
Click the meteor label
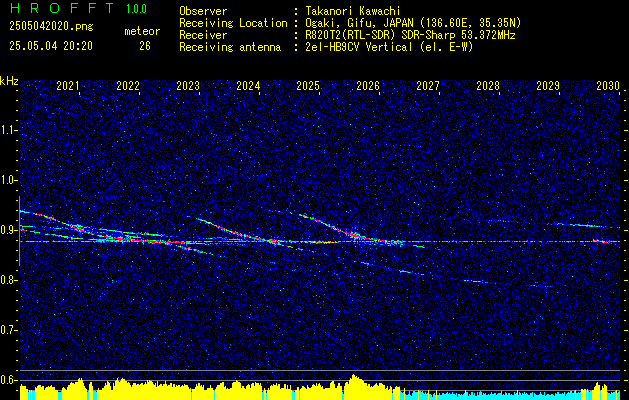pos(142,31)
